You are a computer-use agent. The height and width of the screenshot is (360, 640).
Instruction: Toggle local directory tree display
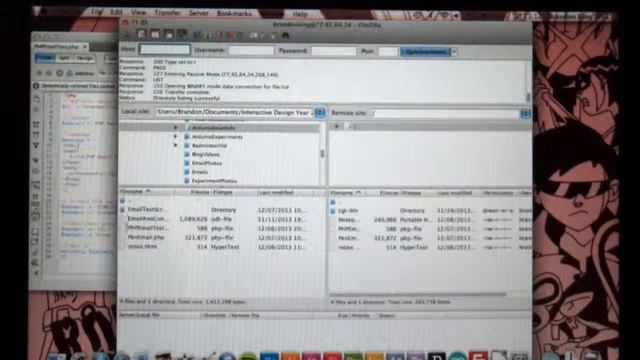(155, 35)
